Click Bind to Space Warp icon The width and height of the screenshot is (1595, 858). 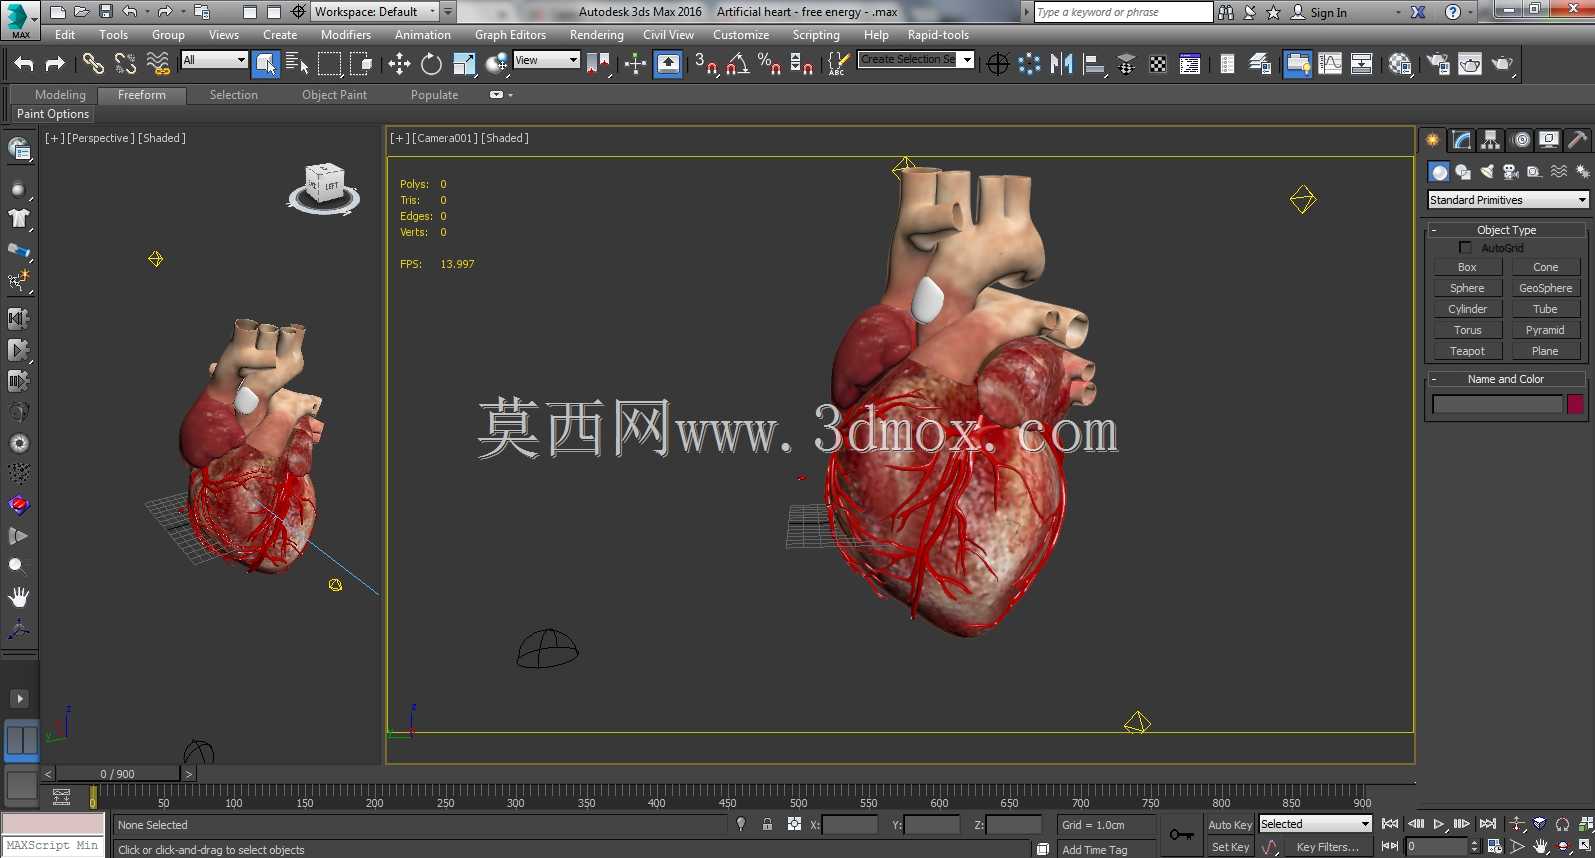[x=158, y=64]
